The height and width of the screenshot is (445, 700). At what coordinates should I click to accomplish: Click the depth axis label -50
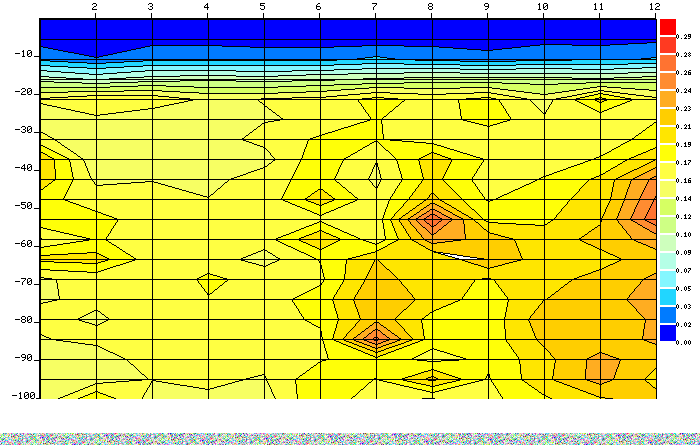pyautogui.click(x=24, y=206)
